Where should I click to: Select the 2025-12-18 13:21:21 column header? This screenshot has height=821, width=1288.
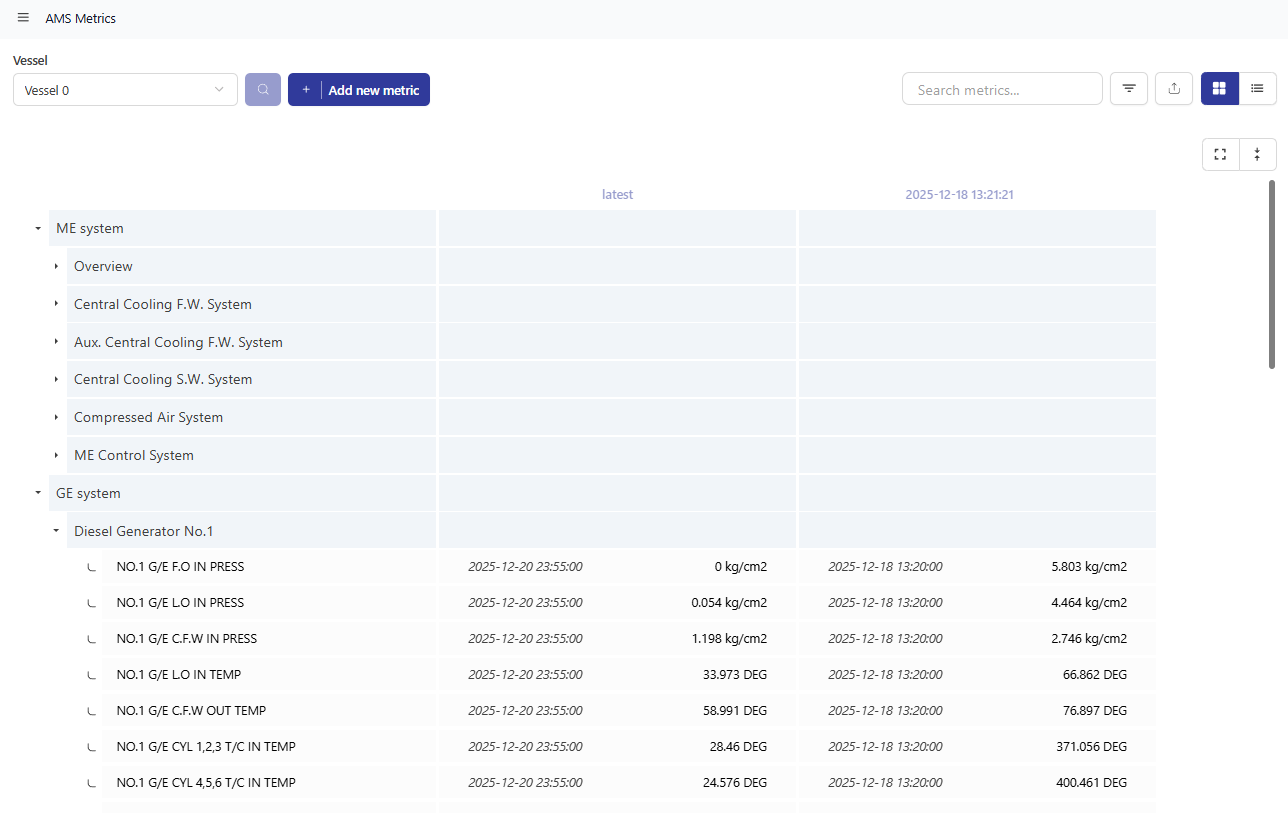[x=960, y=195]
